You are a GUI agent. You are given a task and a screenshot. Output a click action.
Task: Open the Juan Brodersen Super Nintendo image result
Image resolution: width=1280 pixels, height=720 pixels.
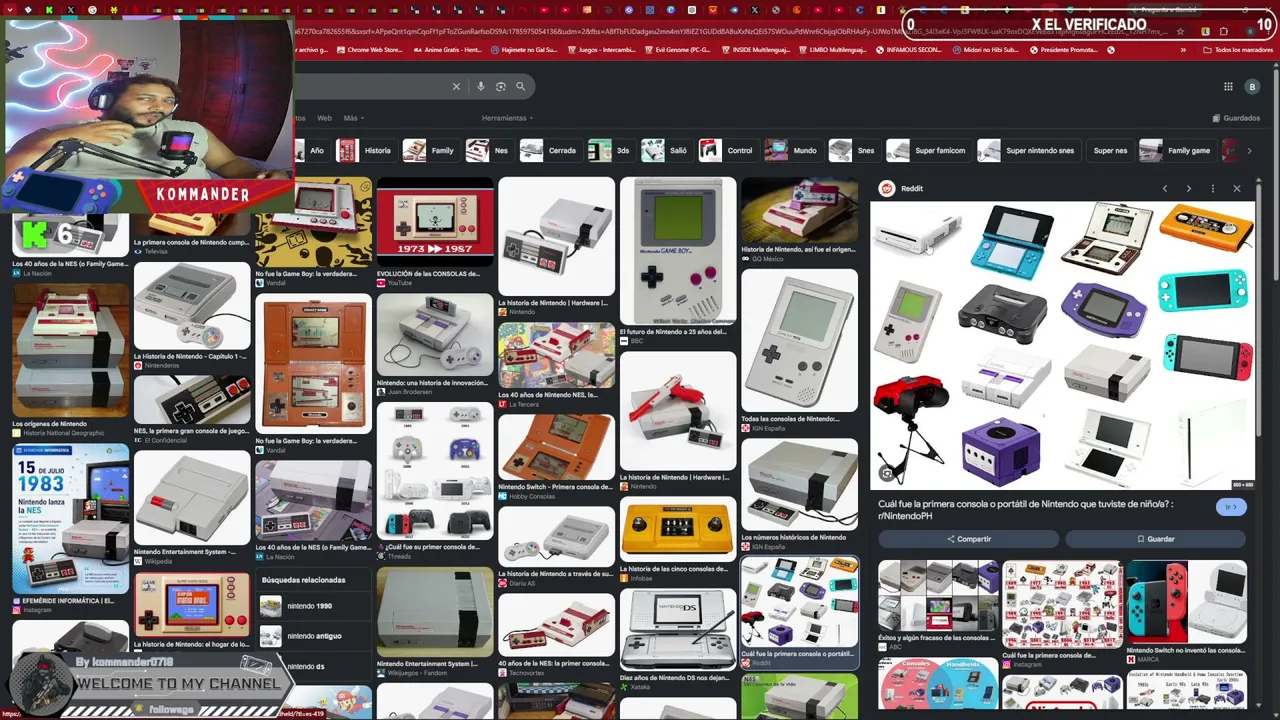click(435, 335)
